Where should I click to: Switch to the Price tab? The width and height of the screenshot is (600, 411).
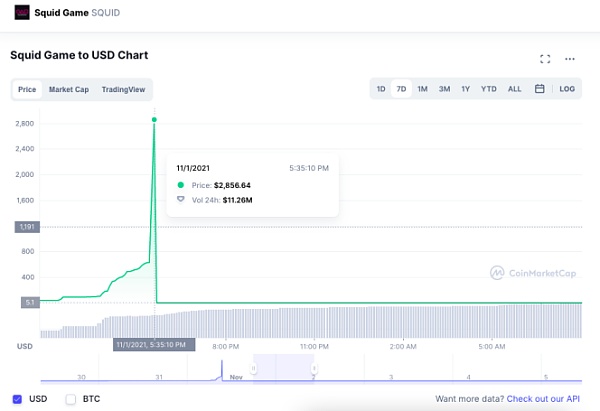click(27, 89)
